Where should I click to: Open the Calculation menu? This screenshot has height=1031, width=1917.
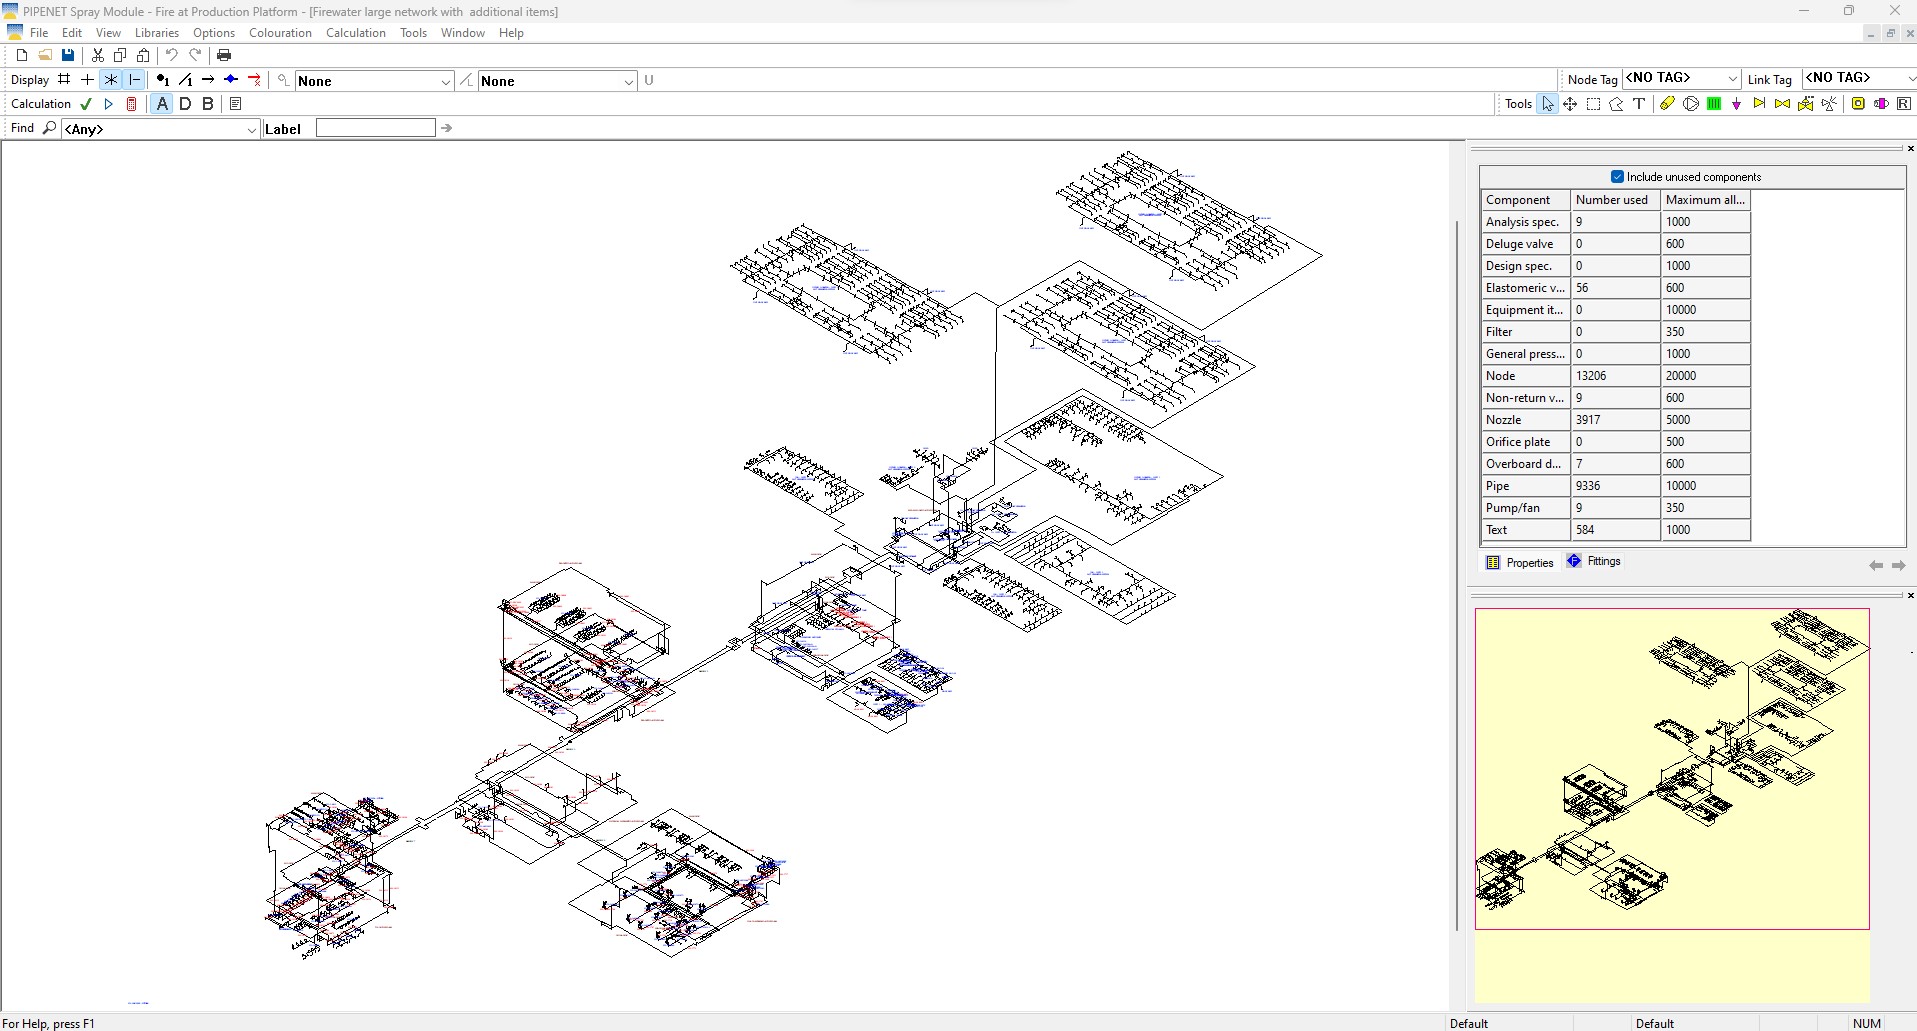[x=356, y=33]
